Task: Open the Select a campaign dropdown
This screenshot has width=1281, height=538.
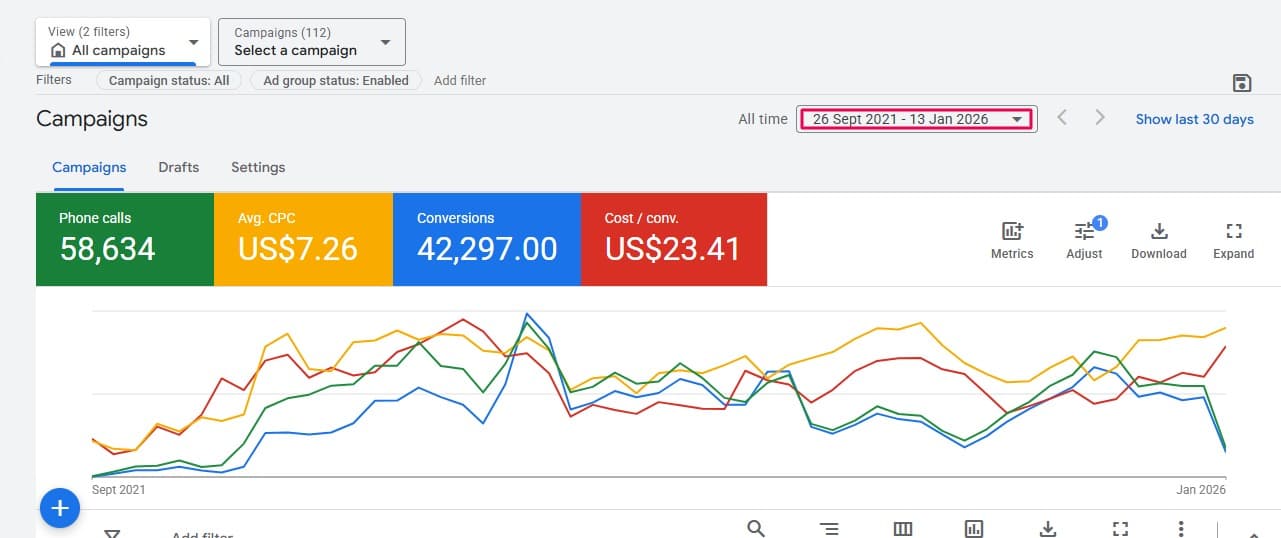Action: tap(312, 42)
